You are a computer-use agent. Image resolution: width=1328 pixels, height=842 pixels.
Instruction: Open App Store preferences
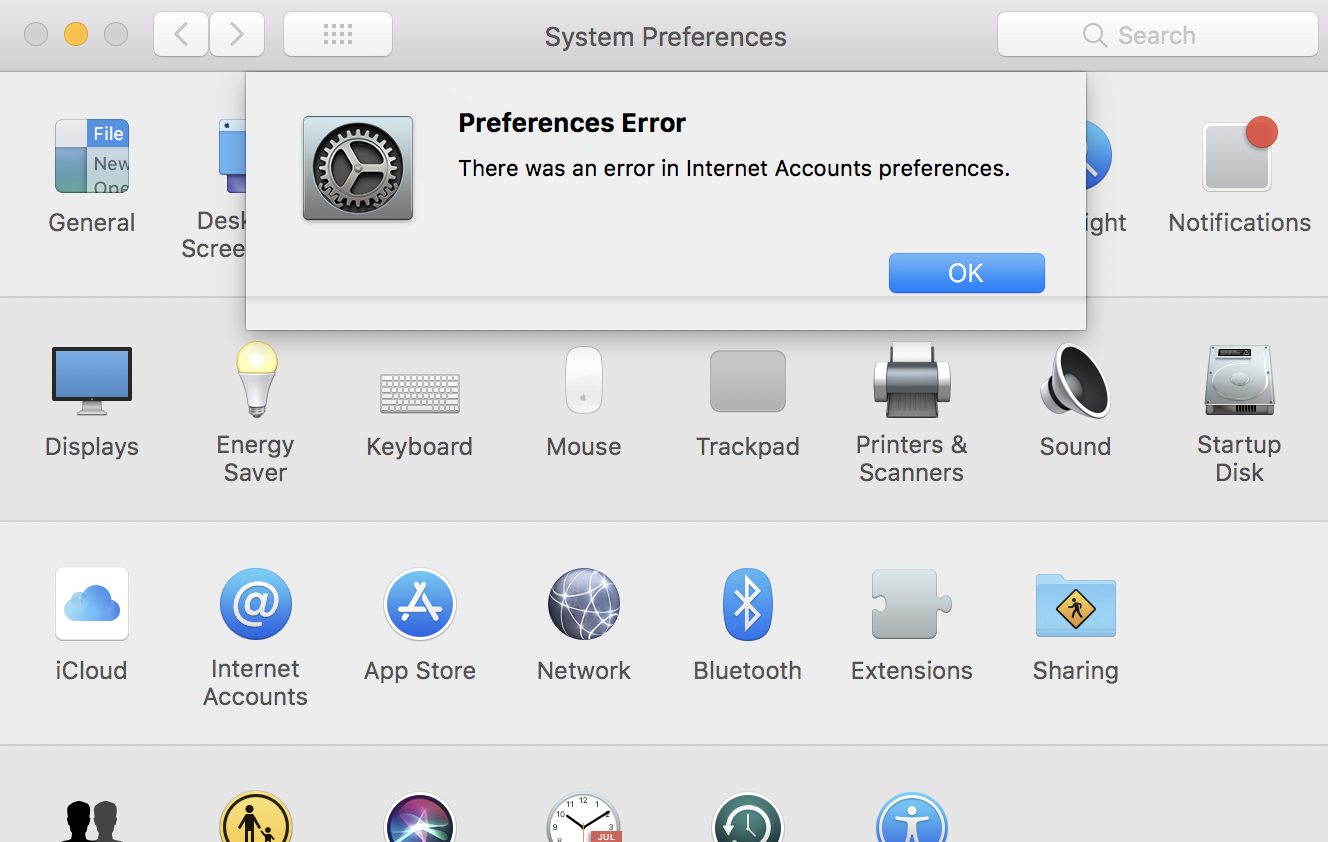pyautogui.click(x=420, y=605)
